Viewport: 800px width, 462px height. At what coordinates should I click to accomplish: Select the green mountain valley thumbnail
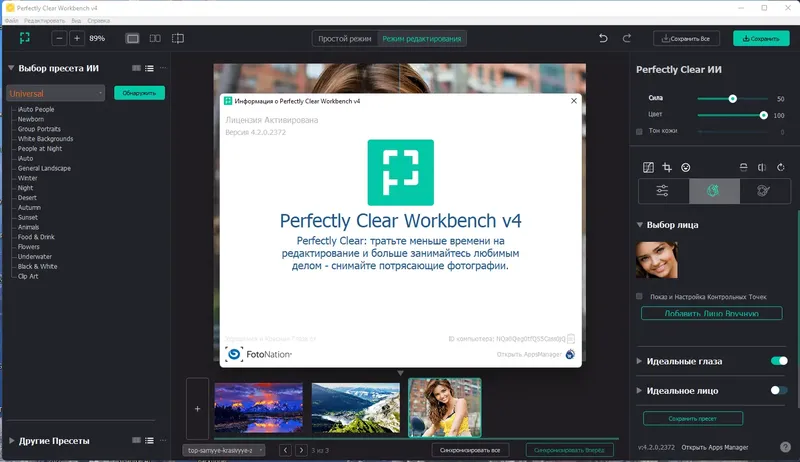coord(356,408)
